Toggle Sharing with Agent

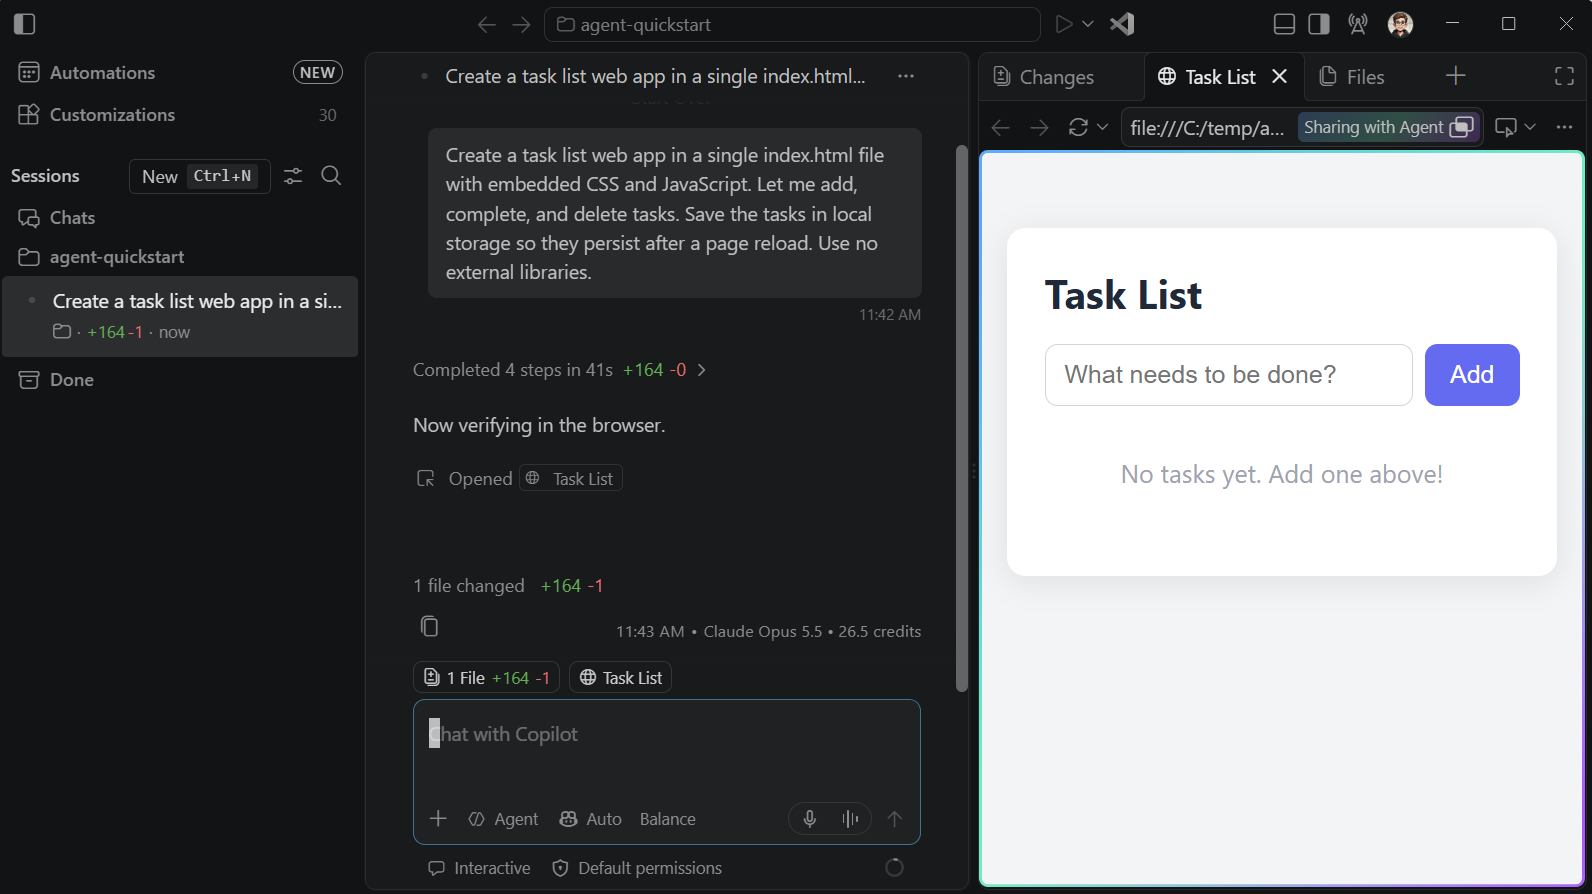pos(1388,127)
